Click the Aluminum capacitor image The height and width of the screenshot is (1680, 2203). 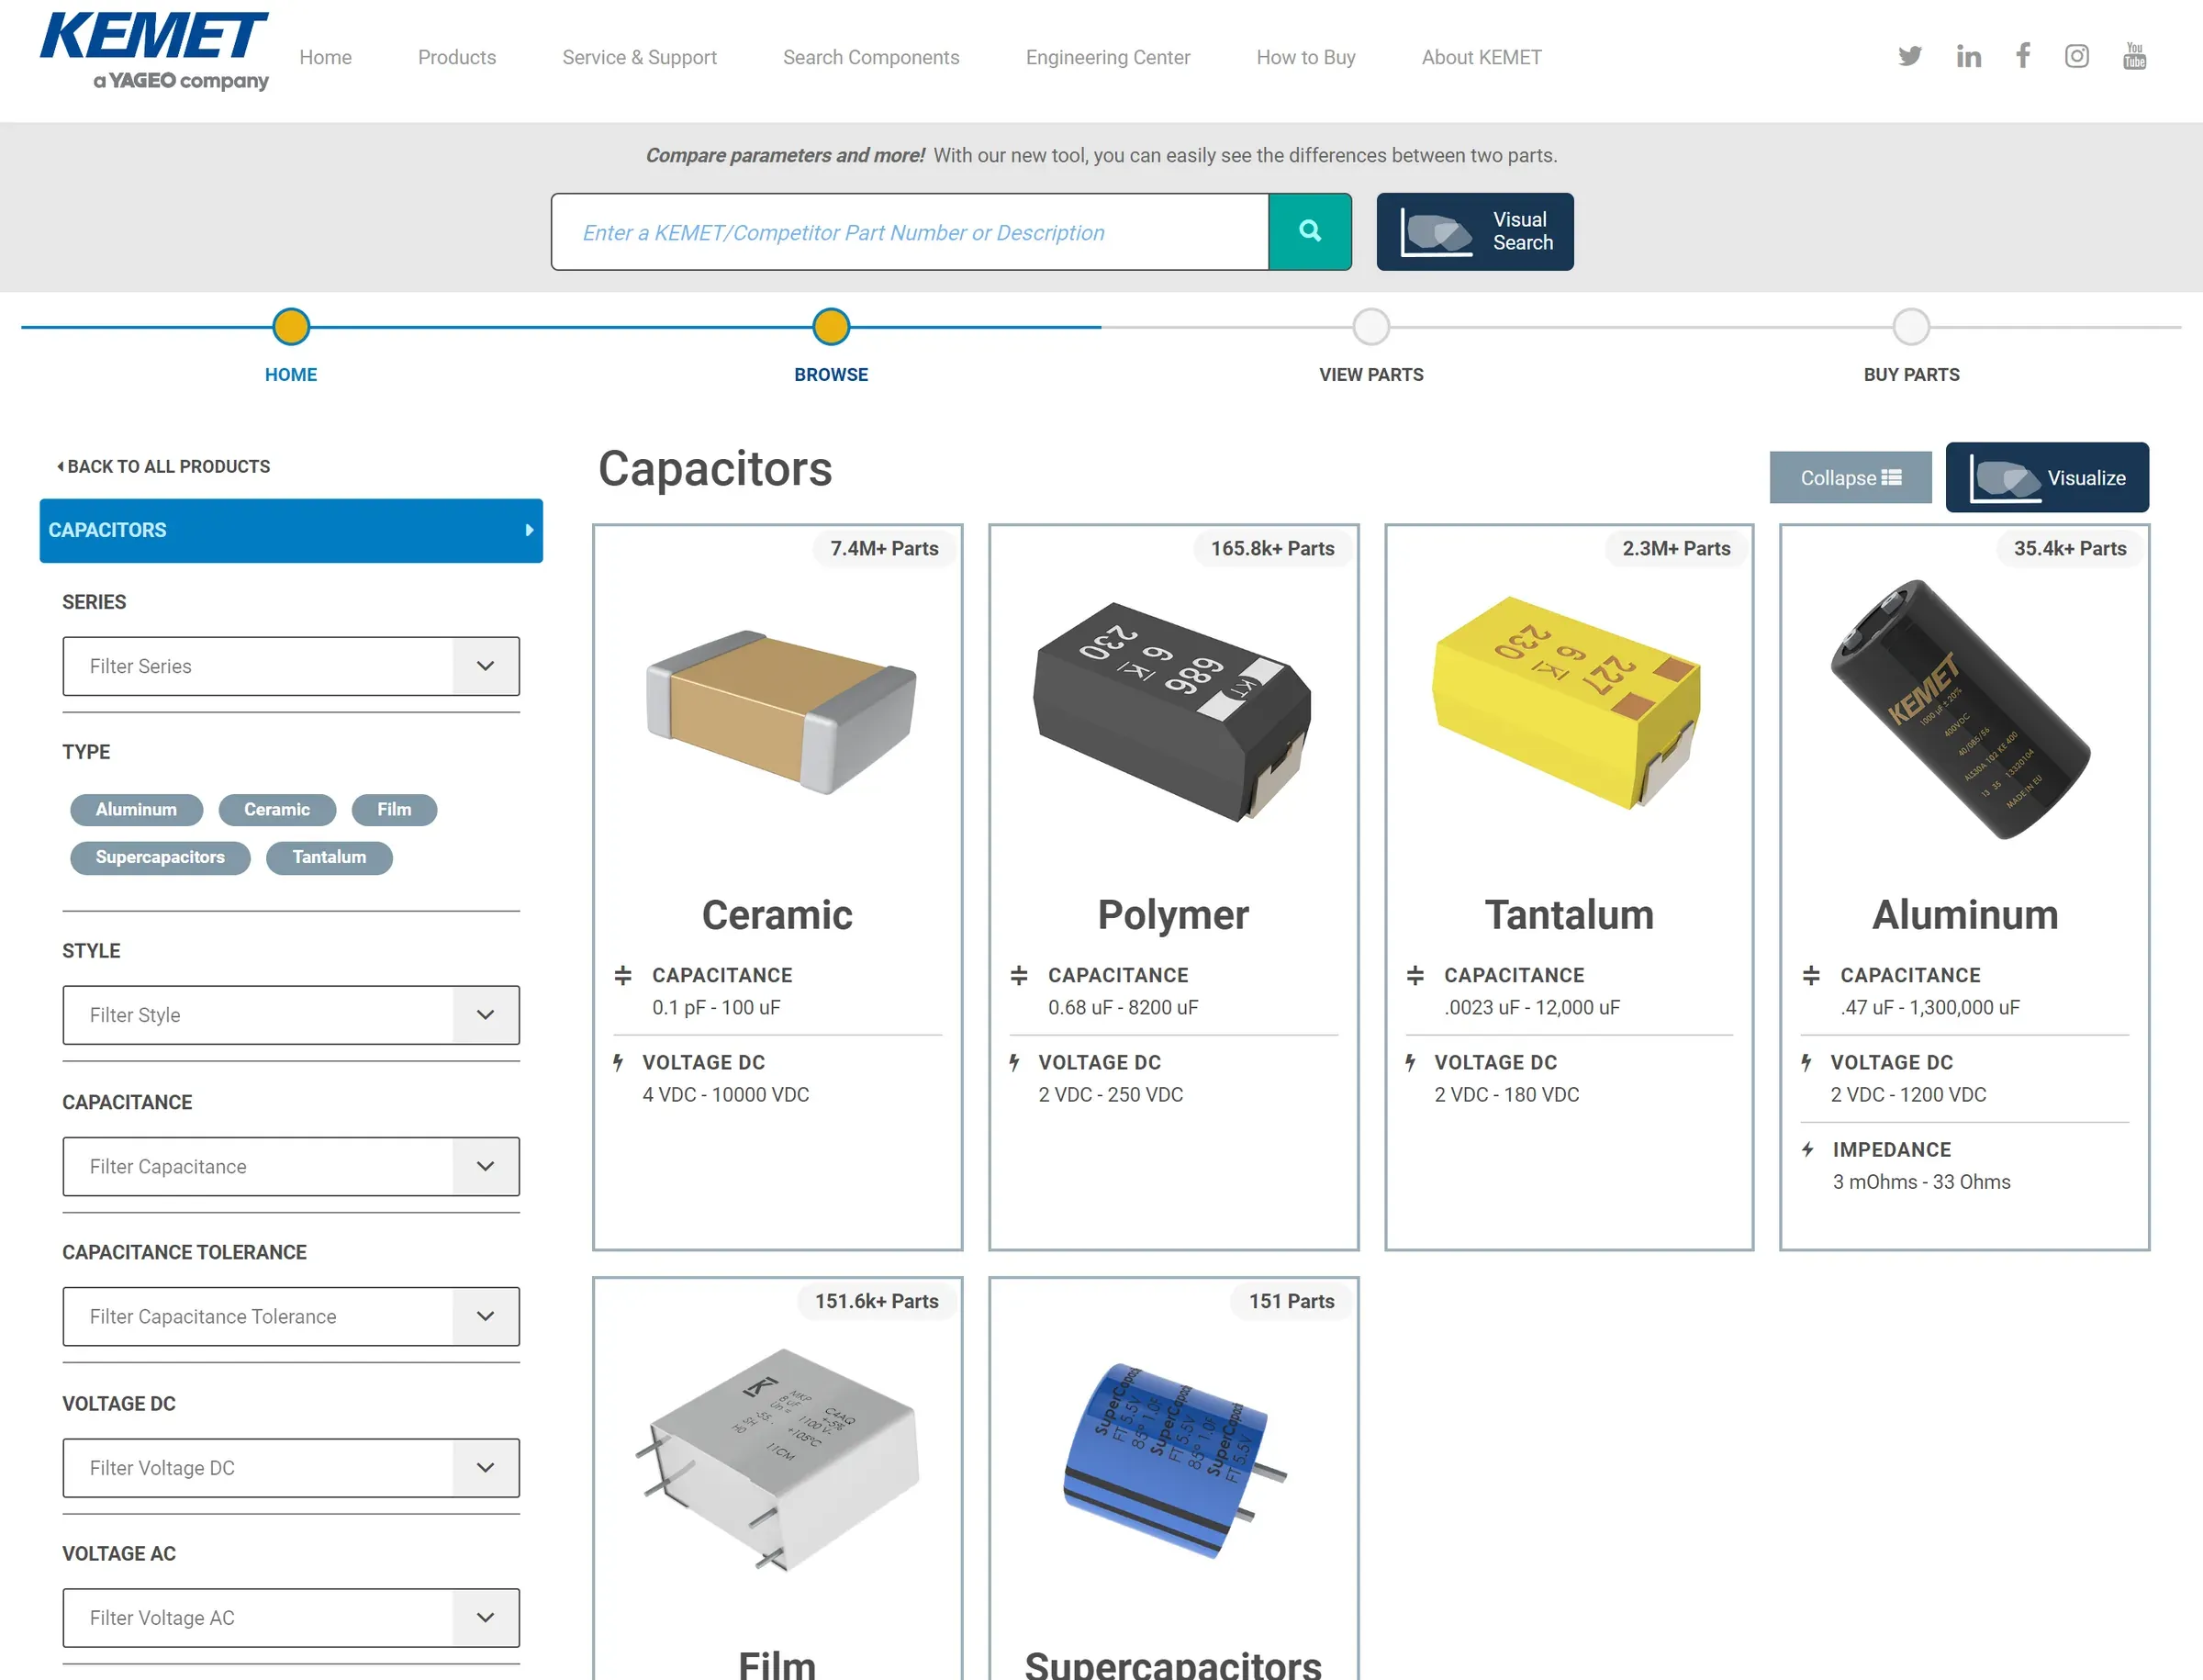point(1959,709)
